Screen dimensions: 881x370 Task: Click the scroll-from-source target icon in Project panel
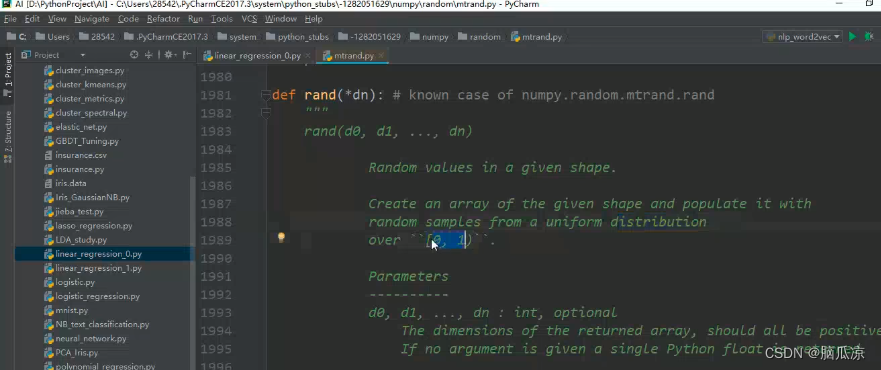(134, 55)
